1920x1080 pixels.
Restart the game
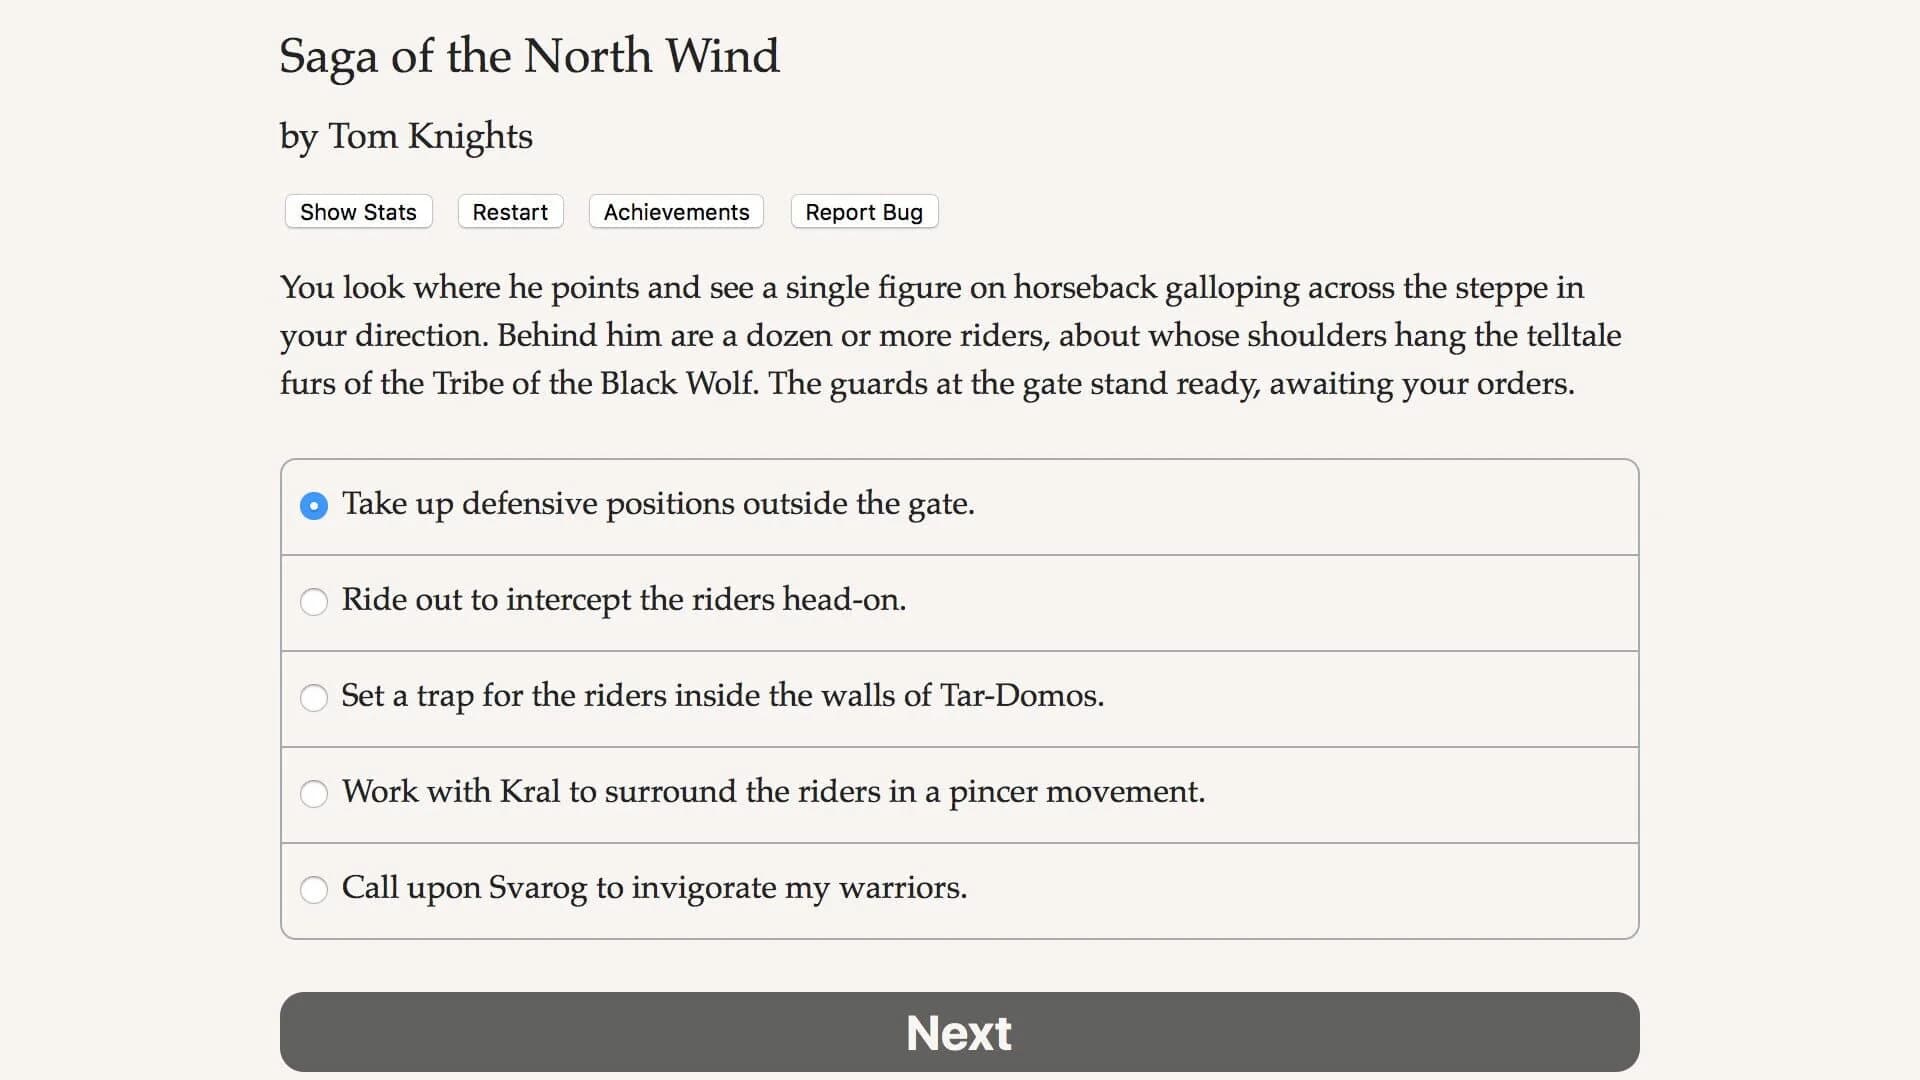click(510, 211)
